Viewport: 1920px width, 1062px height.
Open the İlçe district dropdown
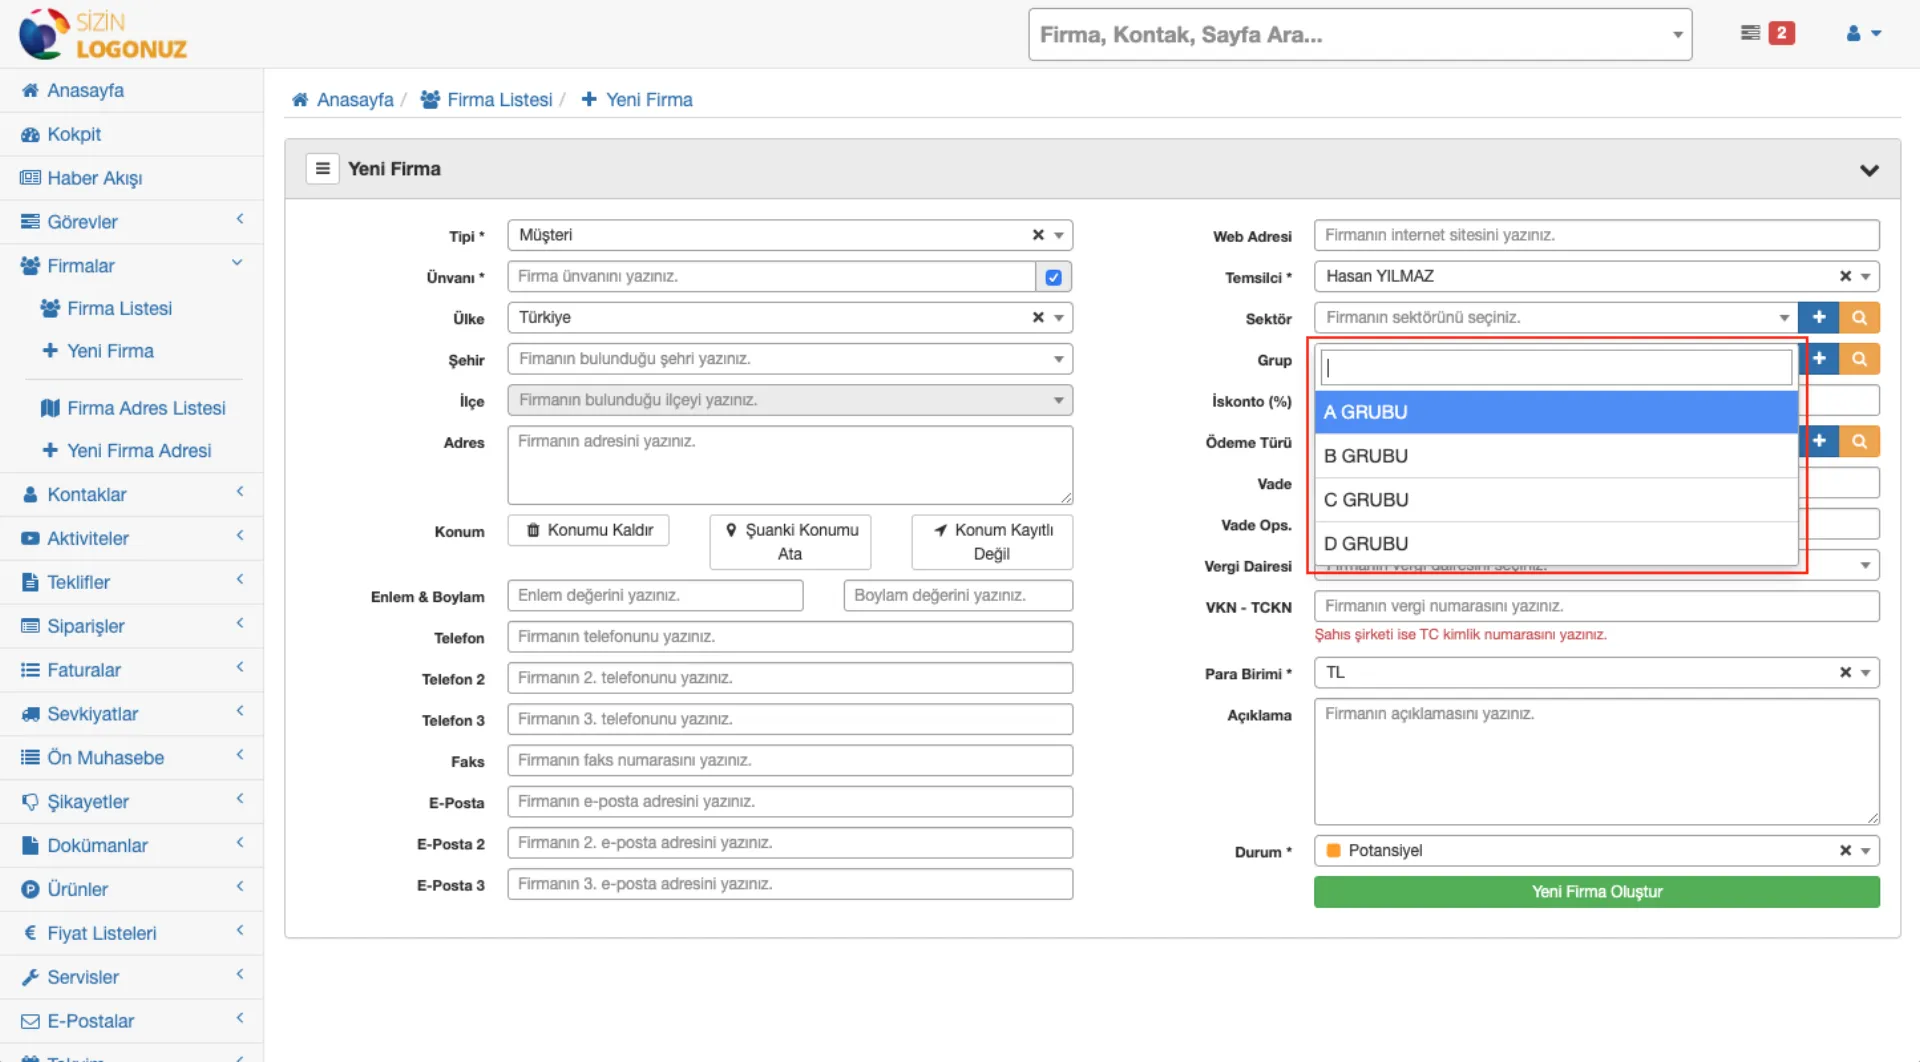click(x=790, y=400)
